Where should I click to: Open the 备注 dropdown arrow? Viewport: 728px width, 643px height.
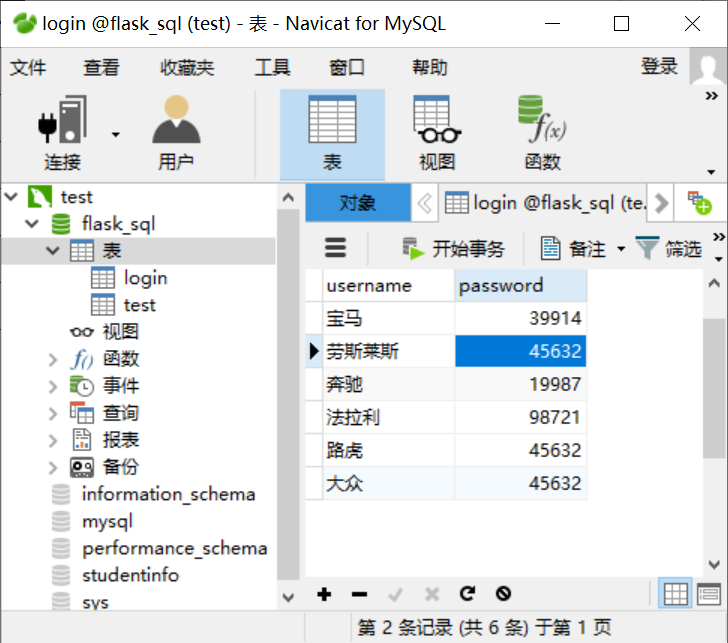tap(621, 249)
